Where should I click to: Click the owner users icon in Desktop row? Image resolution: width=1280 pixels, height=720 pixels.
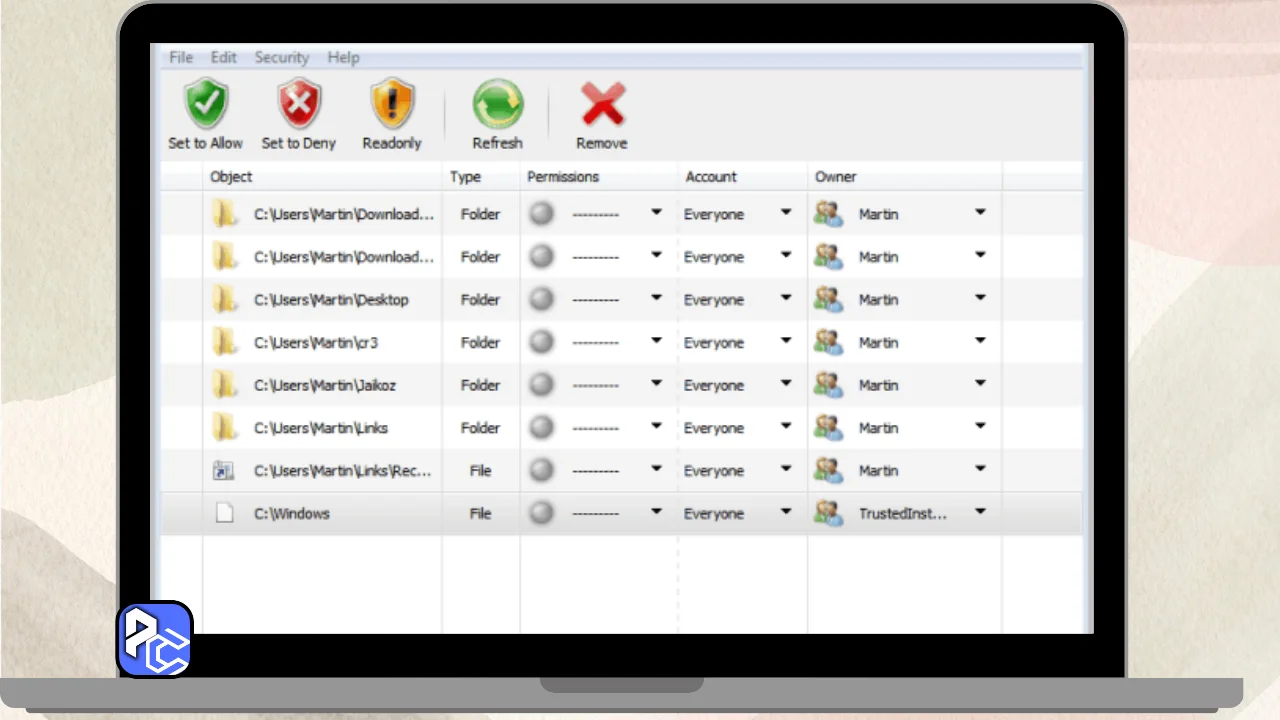[828, 299]
